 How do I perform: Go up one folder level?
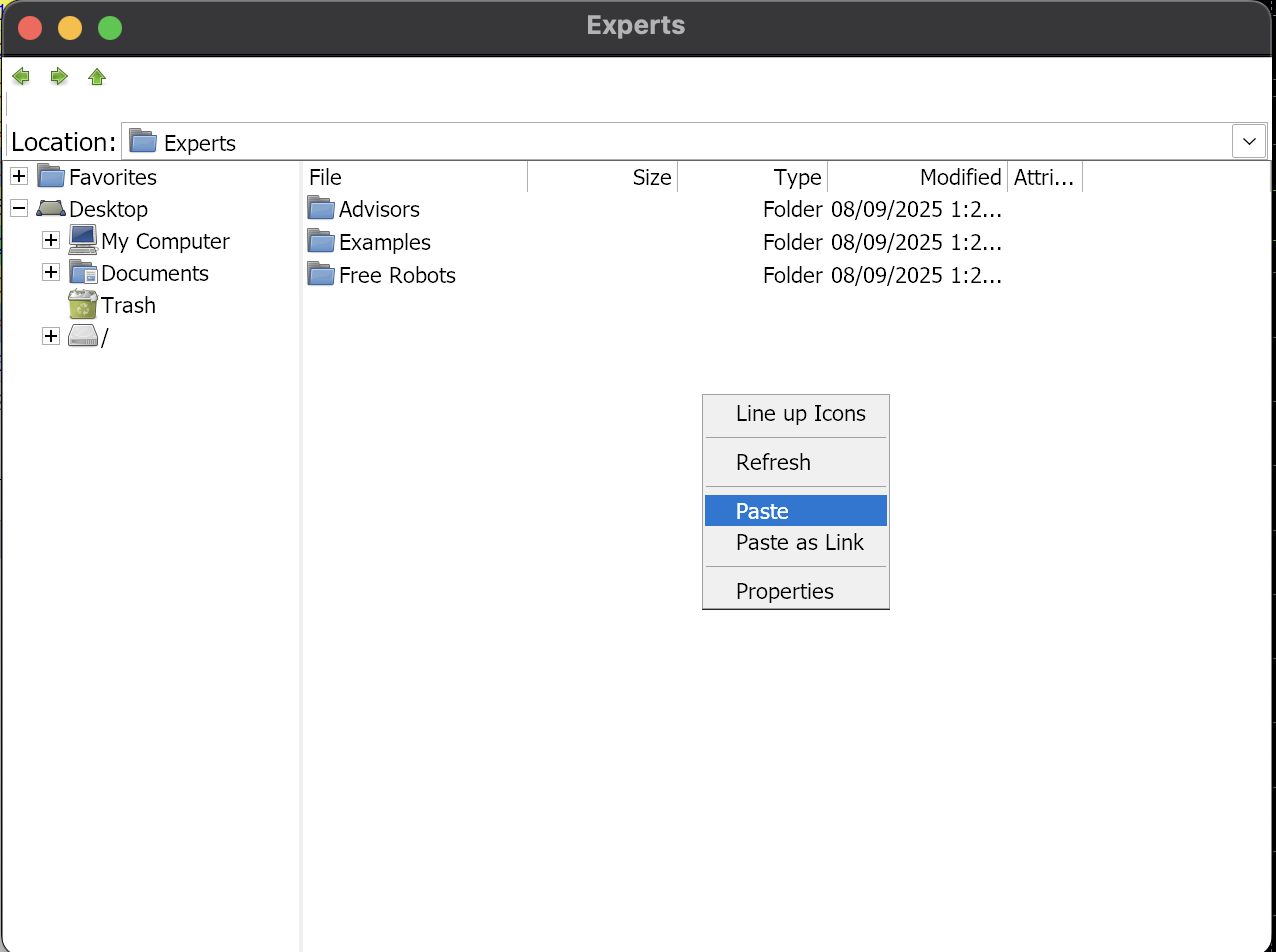(x=97, y=76)
